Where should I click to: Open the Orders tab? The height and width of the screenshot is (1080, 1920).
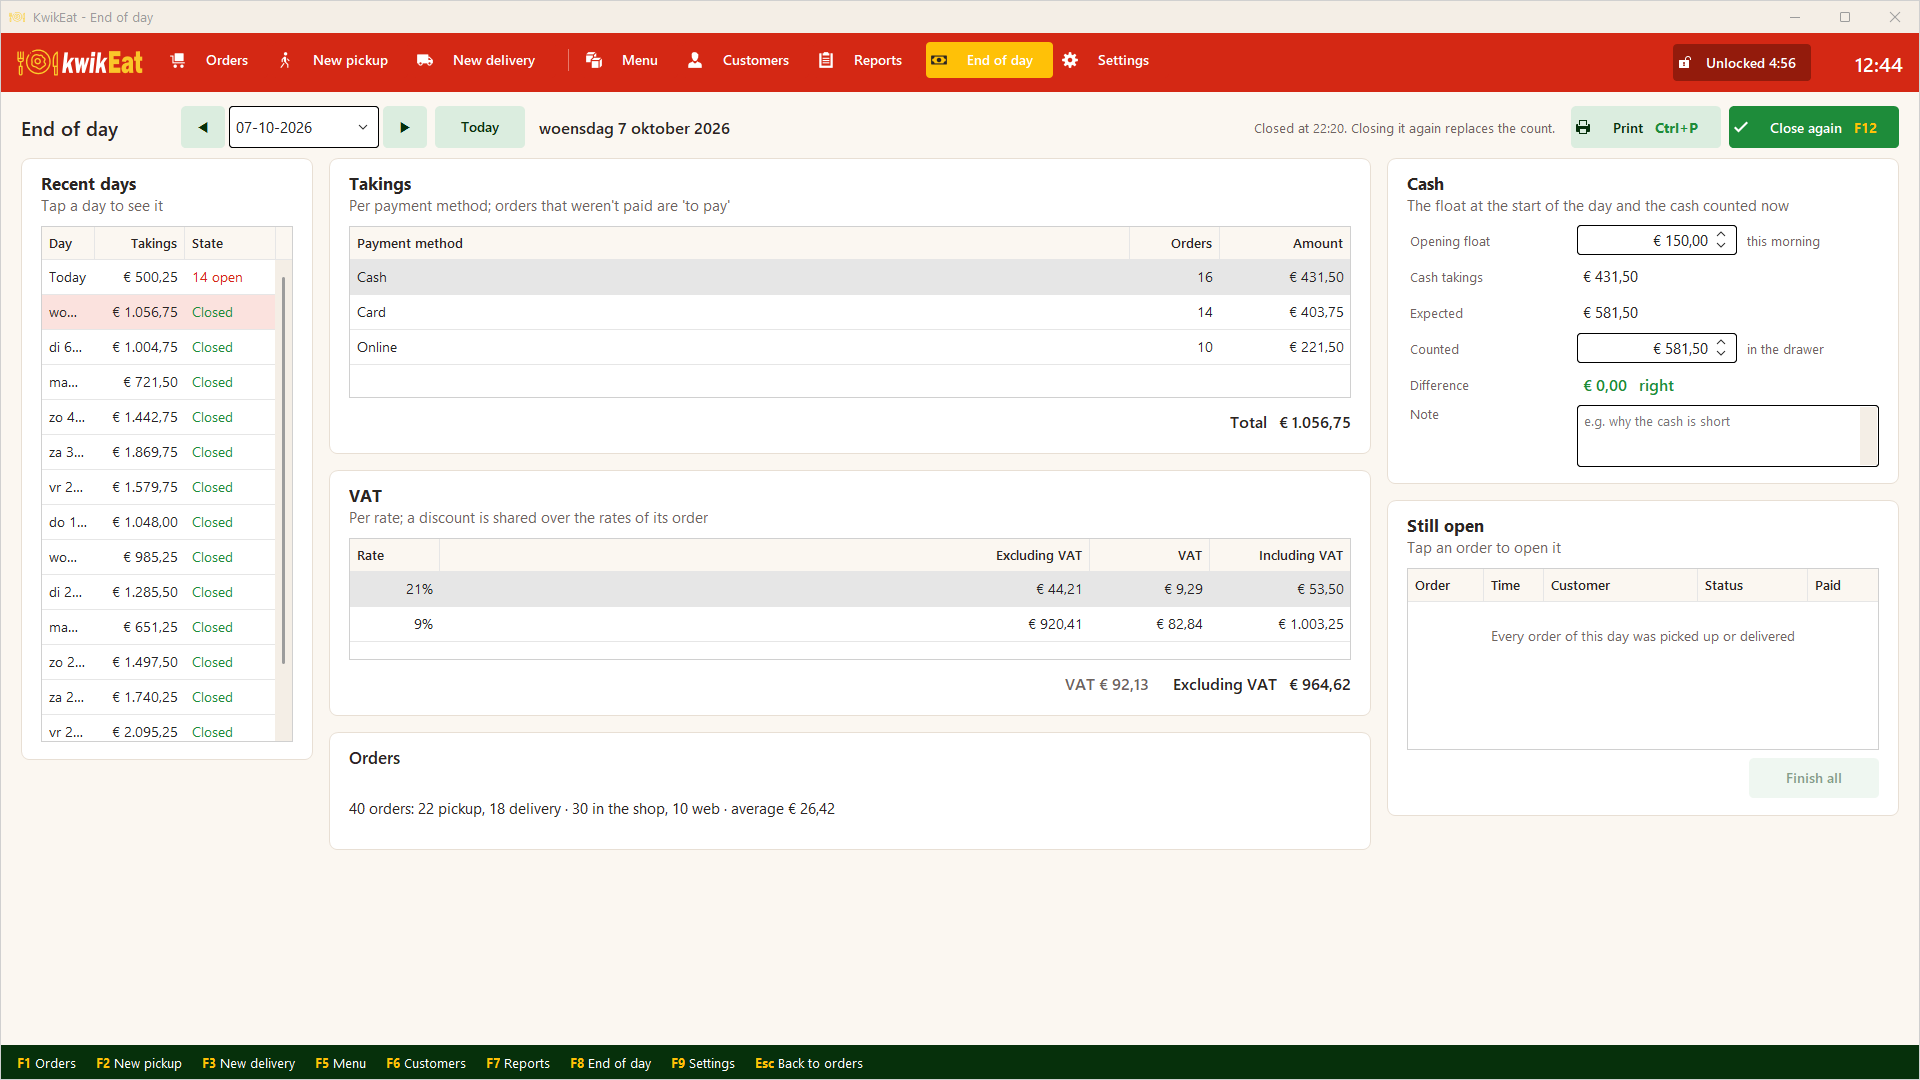pyautogui.click(x=210, y=61)
